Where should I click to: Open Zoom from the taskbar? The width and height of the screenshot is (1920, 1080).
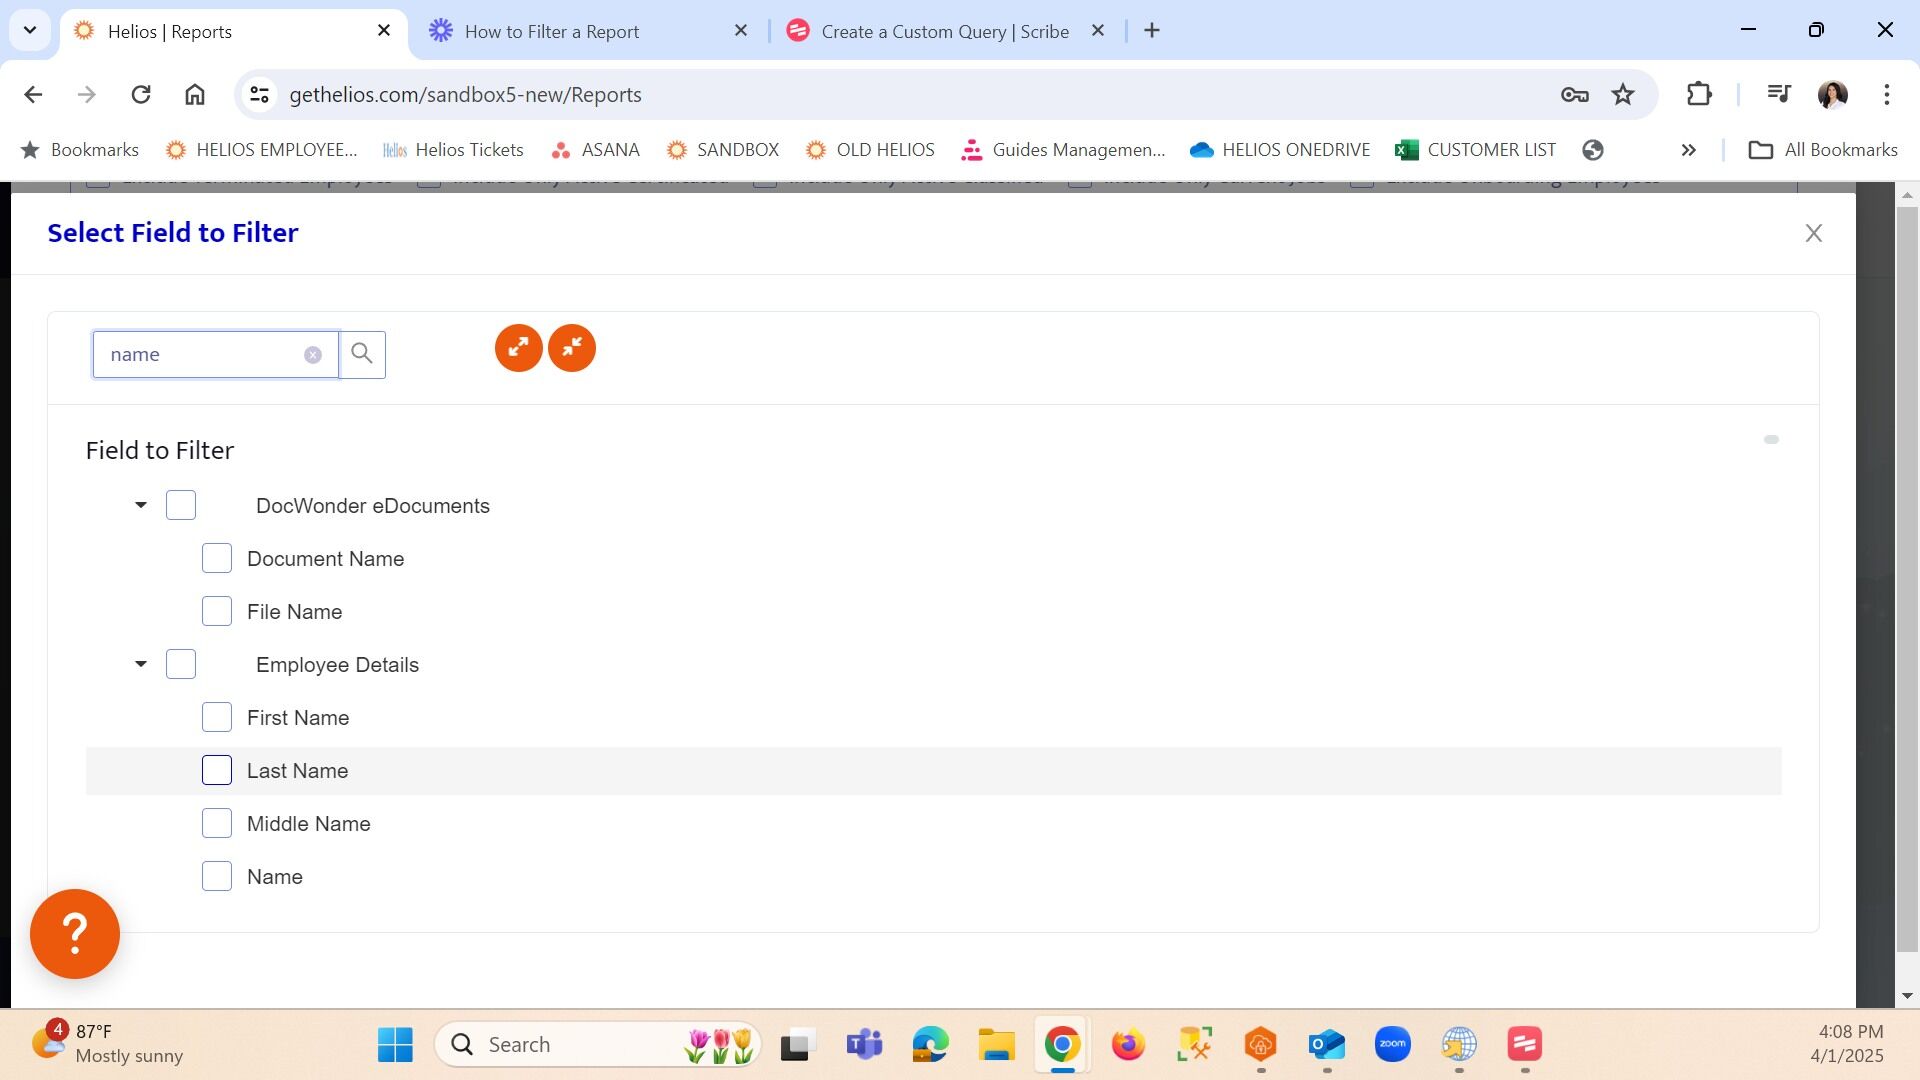point(1392,1044)
